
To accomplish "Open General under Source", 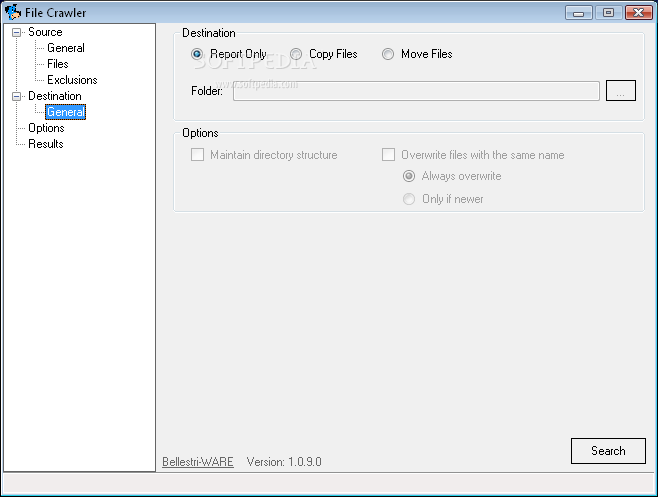I will coord(66,48).
